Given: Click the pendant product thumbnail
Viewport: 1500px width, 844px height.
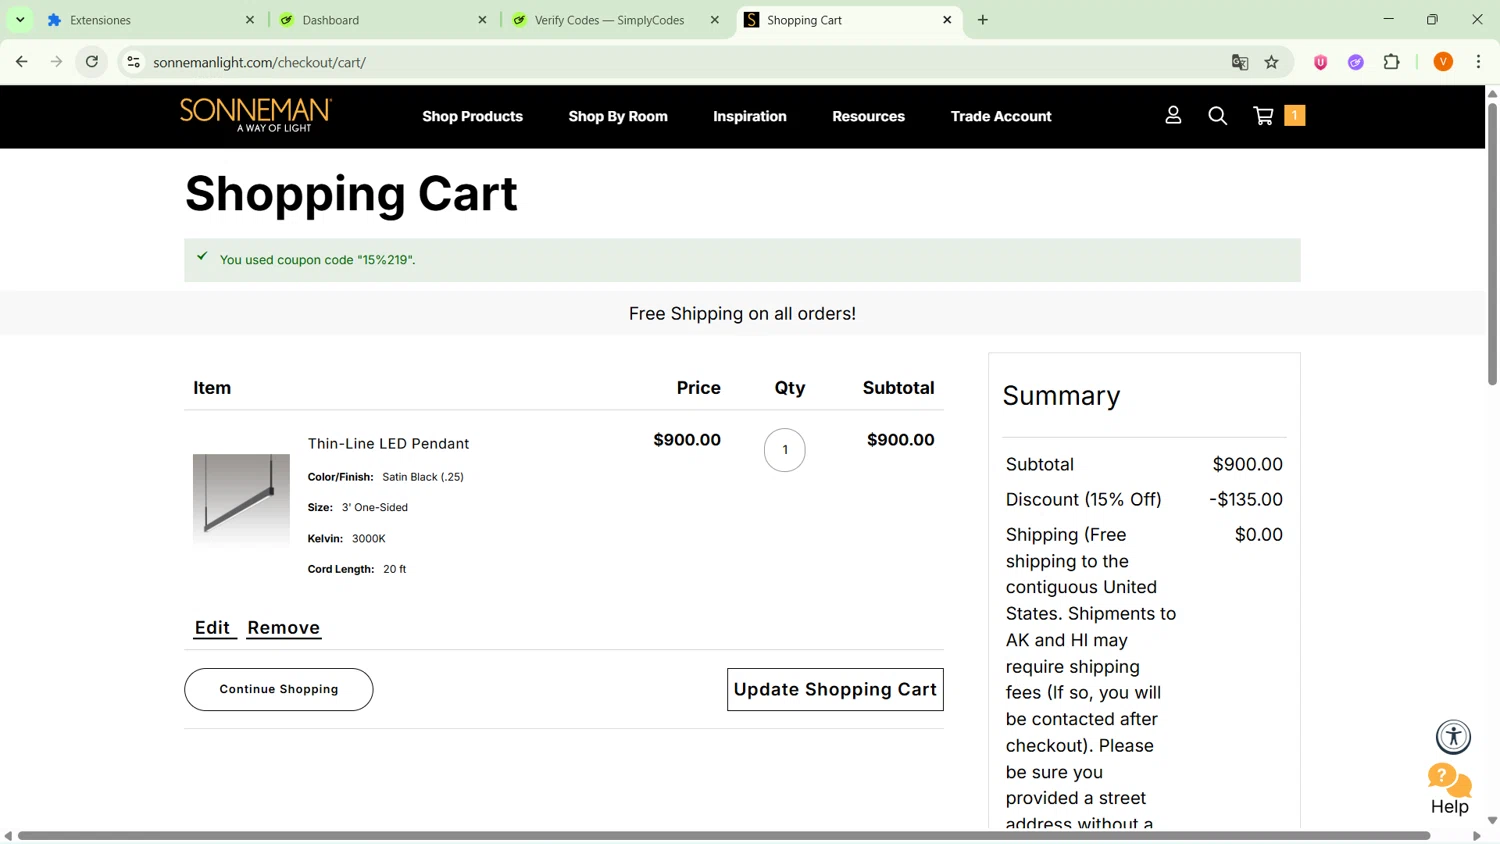Looking at the screenshot, I should point(241,500).
